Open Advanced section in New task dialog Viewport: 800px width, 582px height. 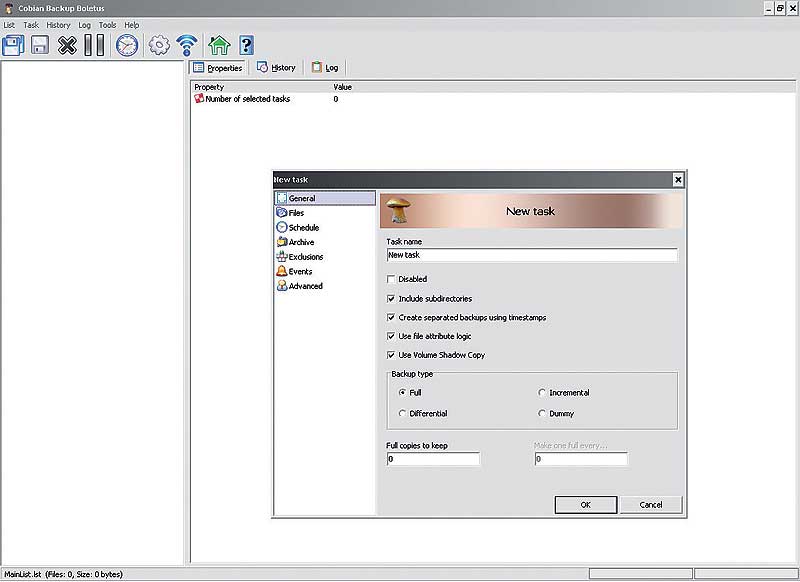click(x=299, y=286)
